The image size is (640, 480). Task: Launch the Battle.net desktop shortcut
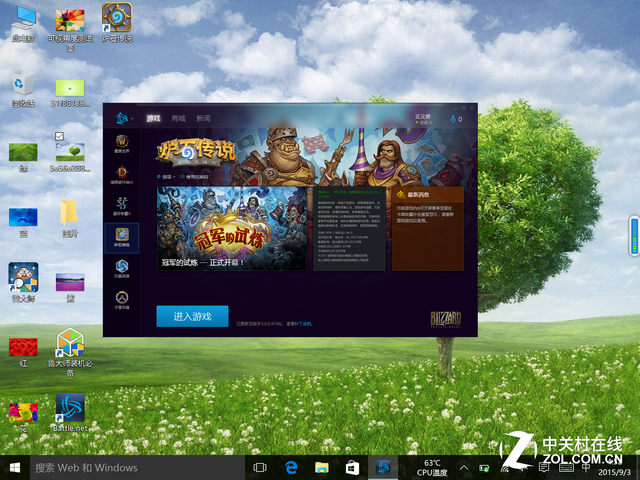(x=70, y=412)
